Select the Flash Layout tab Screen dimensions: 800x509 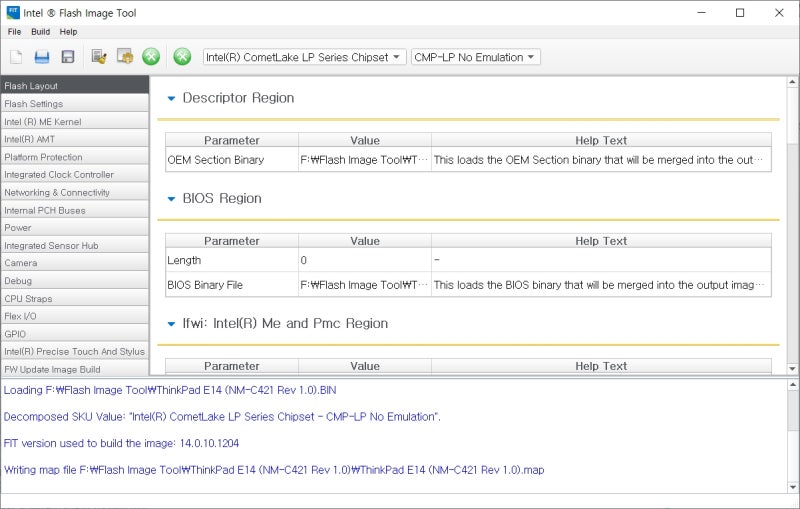(x=74, y=86)
